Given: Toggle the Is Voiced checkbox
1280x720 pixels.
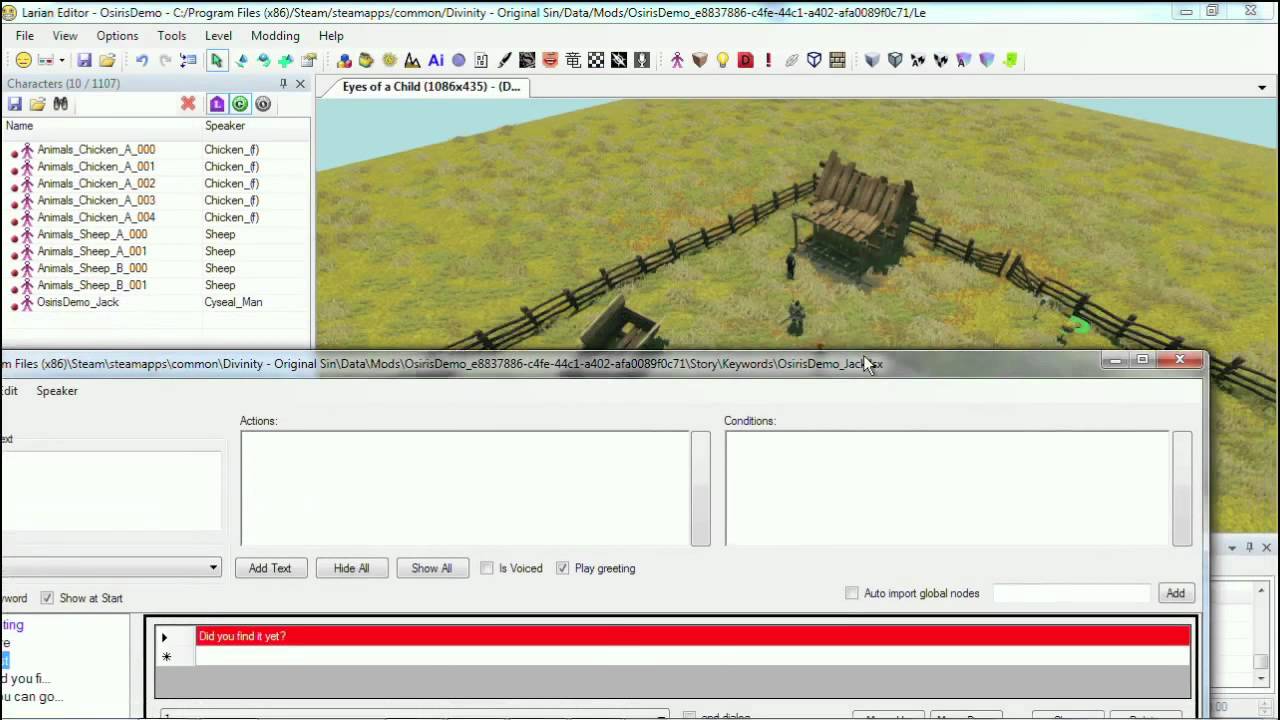Looking at the screenshot, I should click(487, 568).
